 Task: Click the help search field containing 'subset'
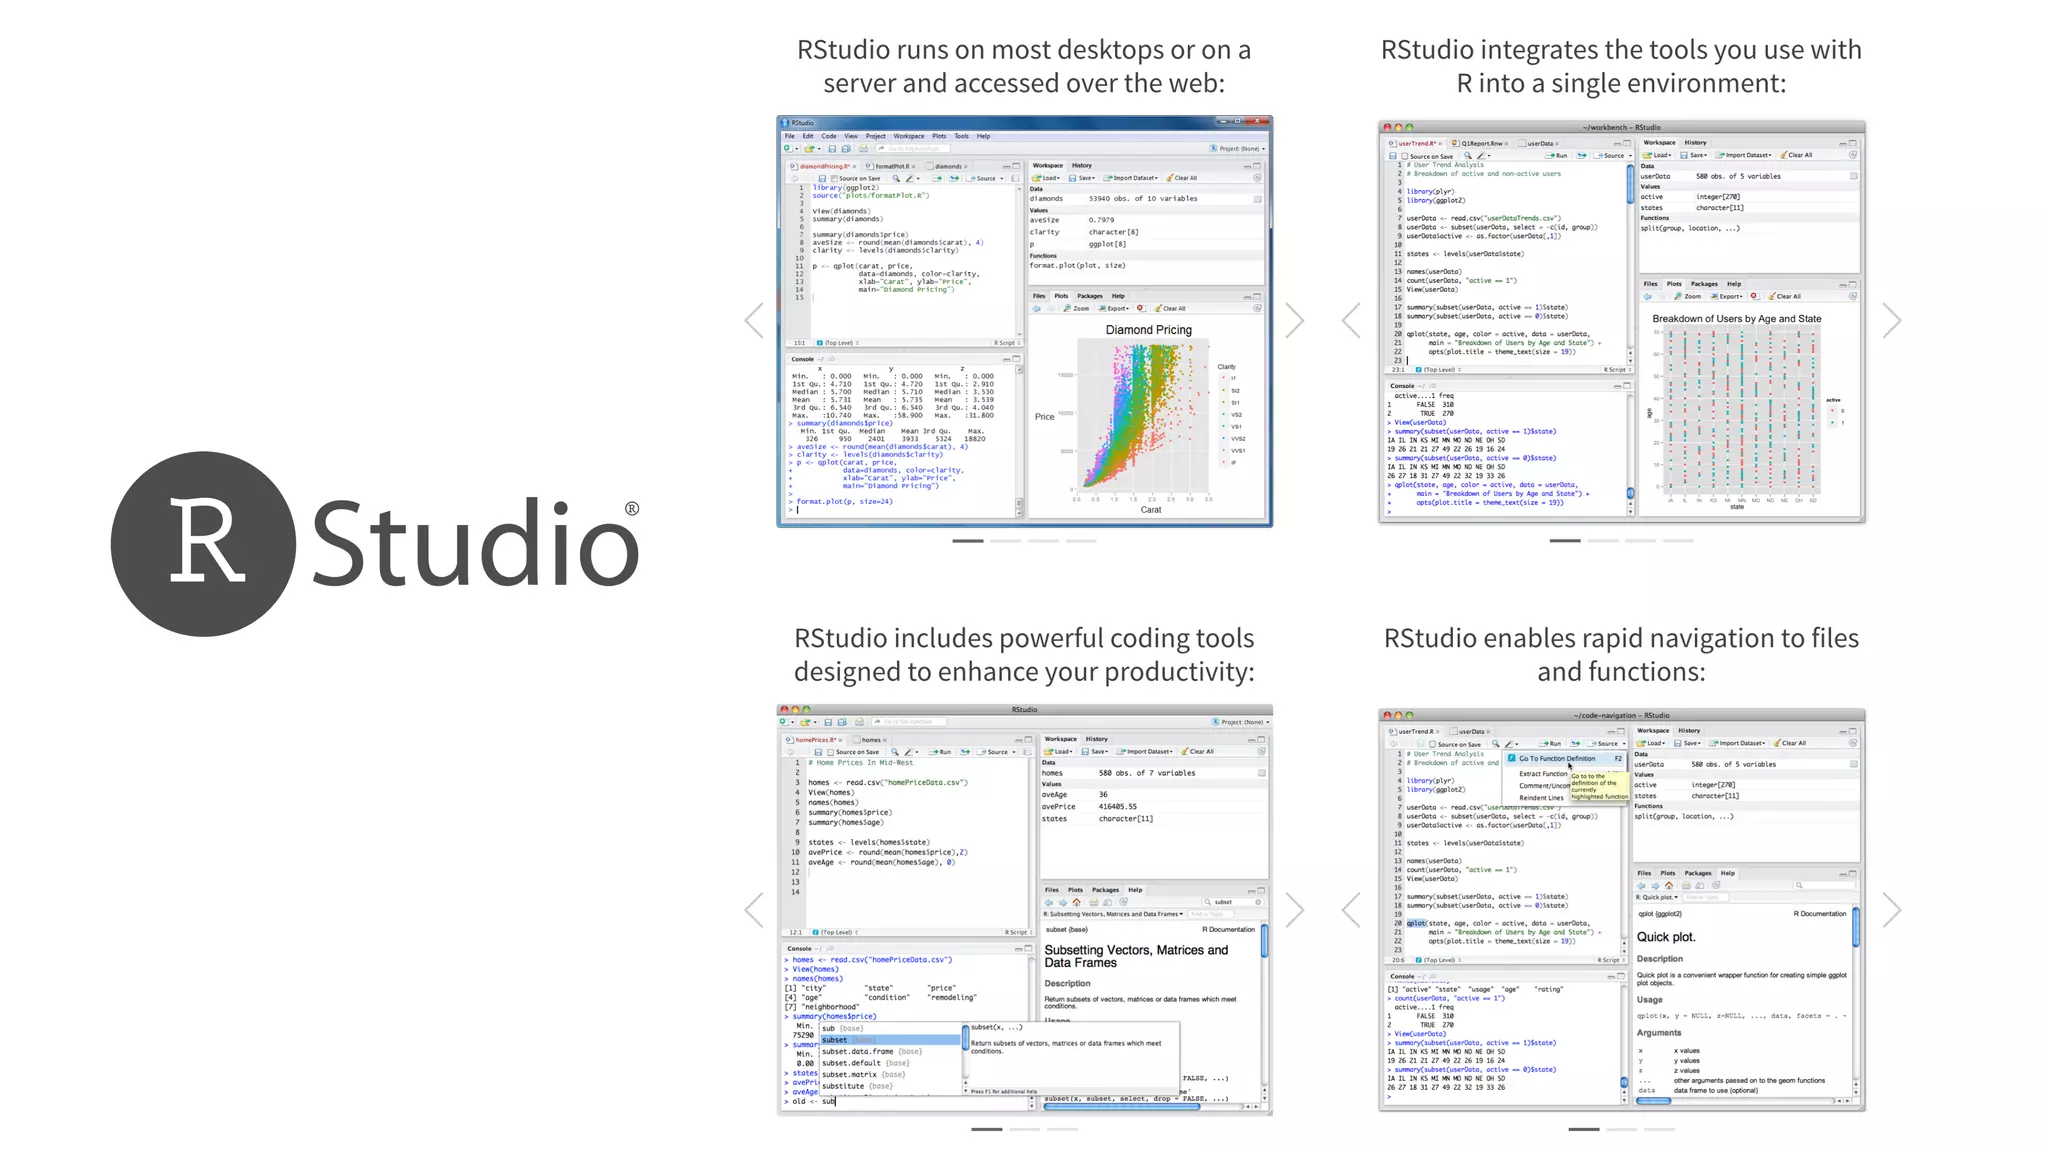[x=1229, y=902]
